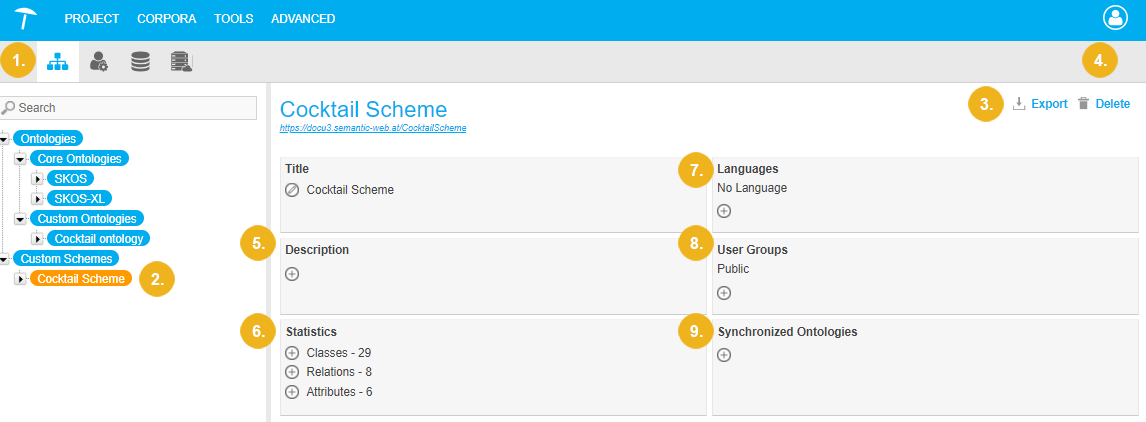The width and height of the screenshot is (1146, 422).
Task: Click the server with cloud icon
Action: click(181, 62)
